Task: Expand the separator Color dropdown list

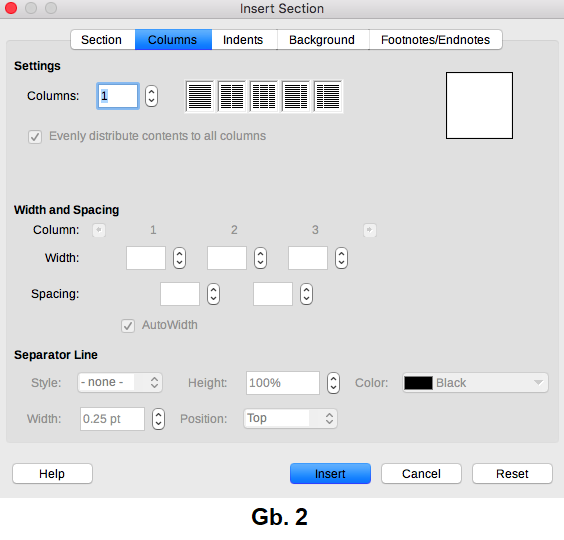Action: pyautogui.click(x=475, y=383)
